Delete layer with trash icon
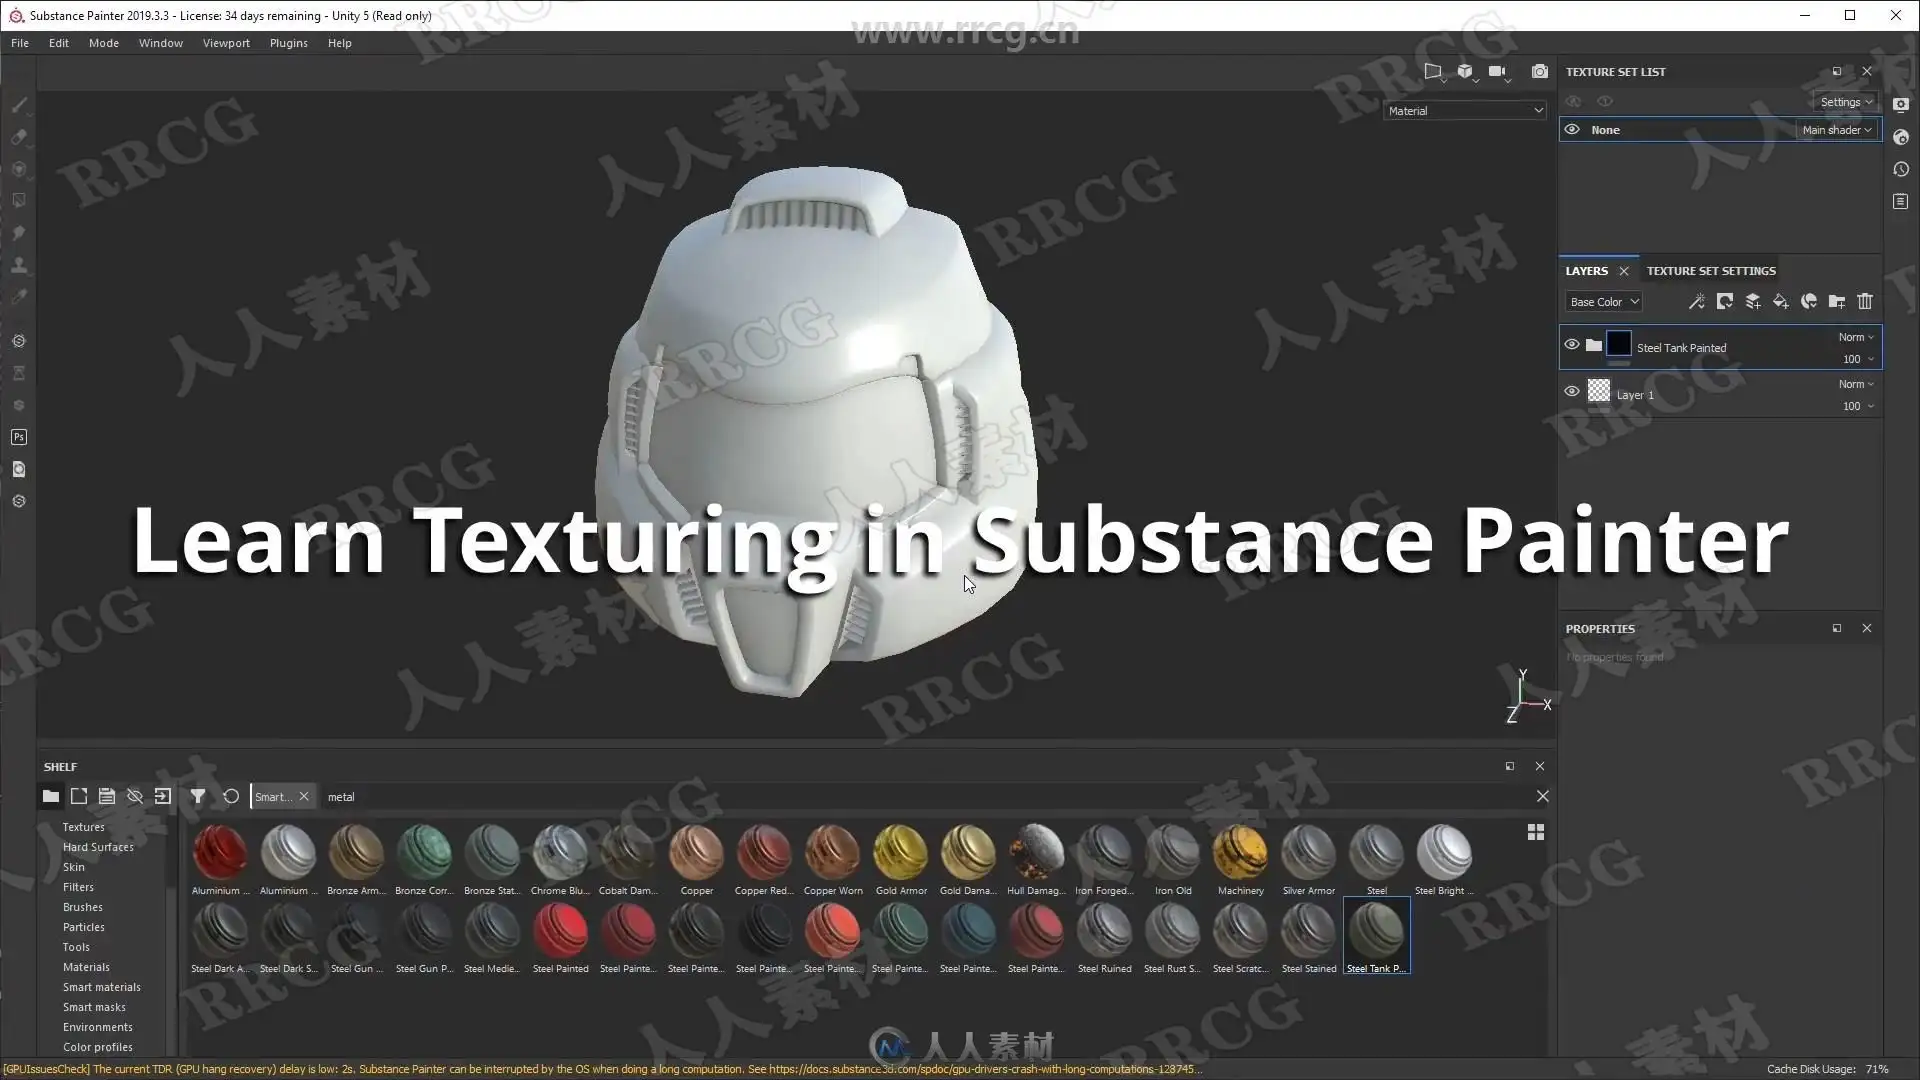Viewport: 1920px width, 1080px height. [1865, 302]
